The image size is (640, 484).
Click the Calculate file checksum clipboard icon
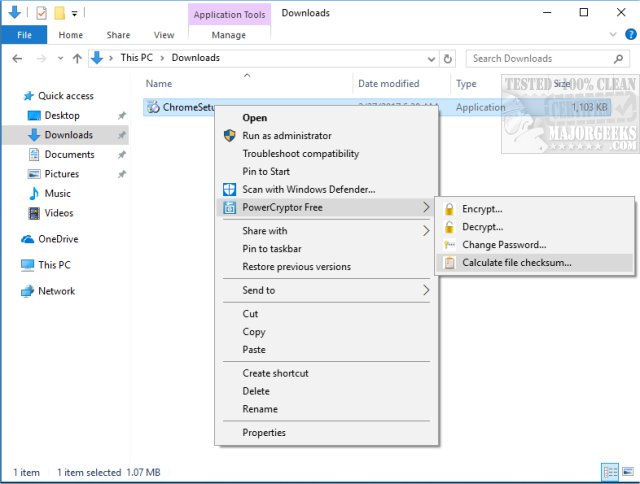tap(450, 263)
